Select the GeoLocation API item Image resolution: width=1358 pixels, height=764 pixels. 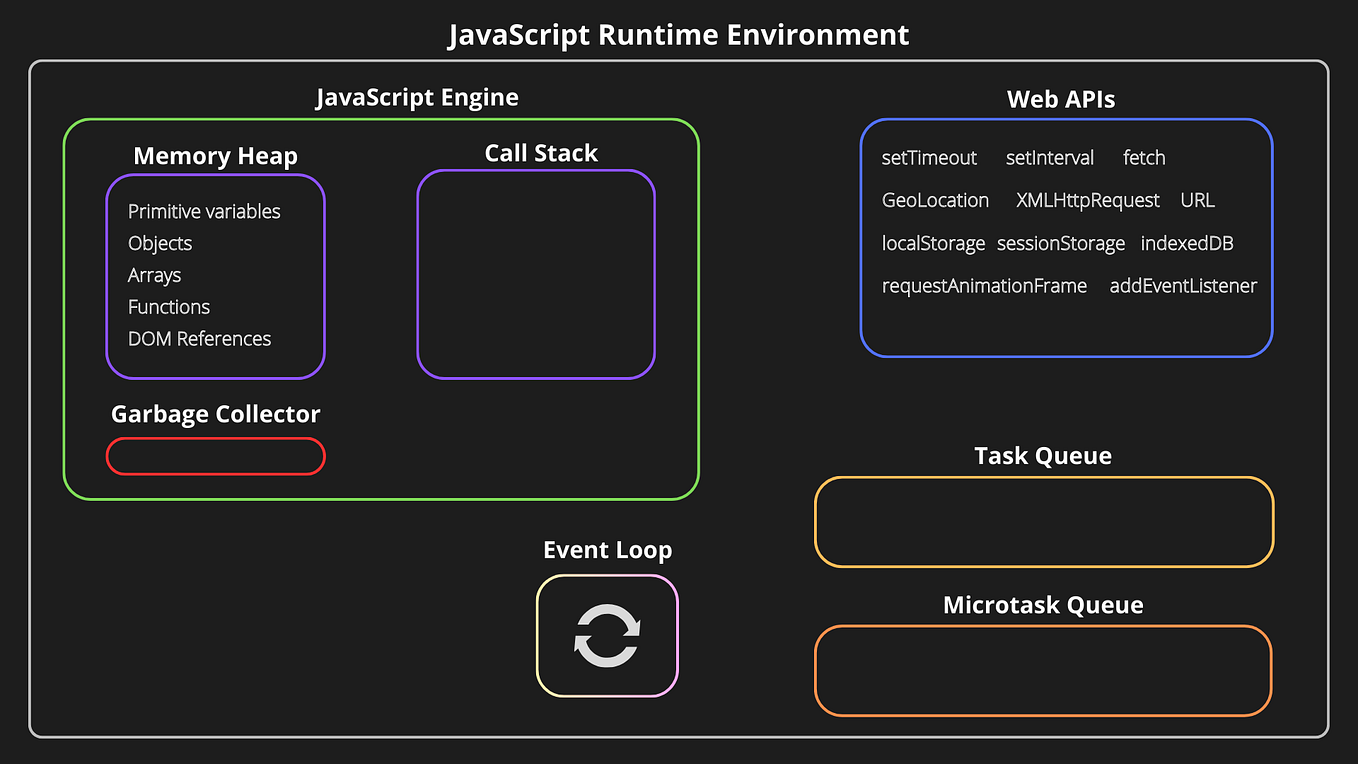pos(935,200)
